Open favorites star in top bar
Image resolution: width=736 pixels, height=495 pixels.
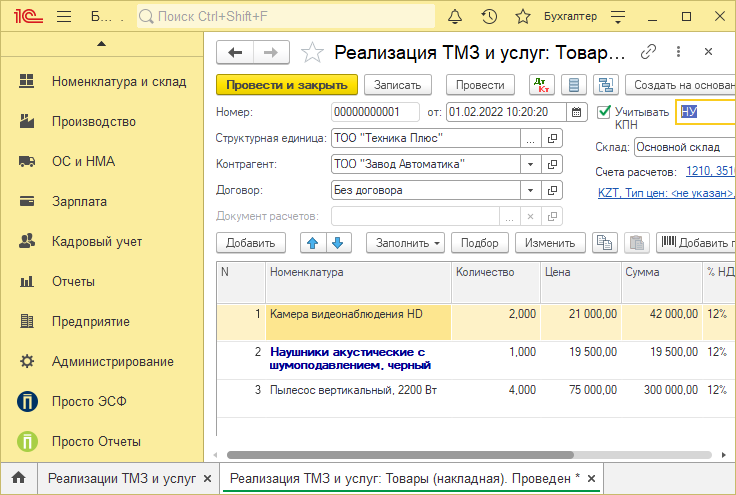click(x=522, y=17)
